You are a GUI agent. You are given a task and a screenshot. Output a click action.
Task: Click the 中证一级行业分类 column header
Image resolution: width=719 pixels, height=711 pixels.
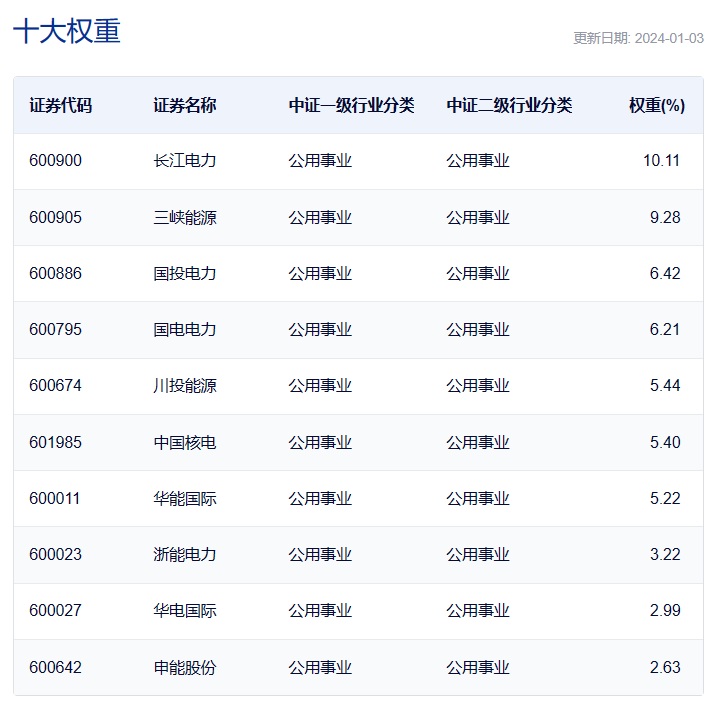(x=351, y=105)
